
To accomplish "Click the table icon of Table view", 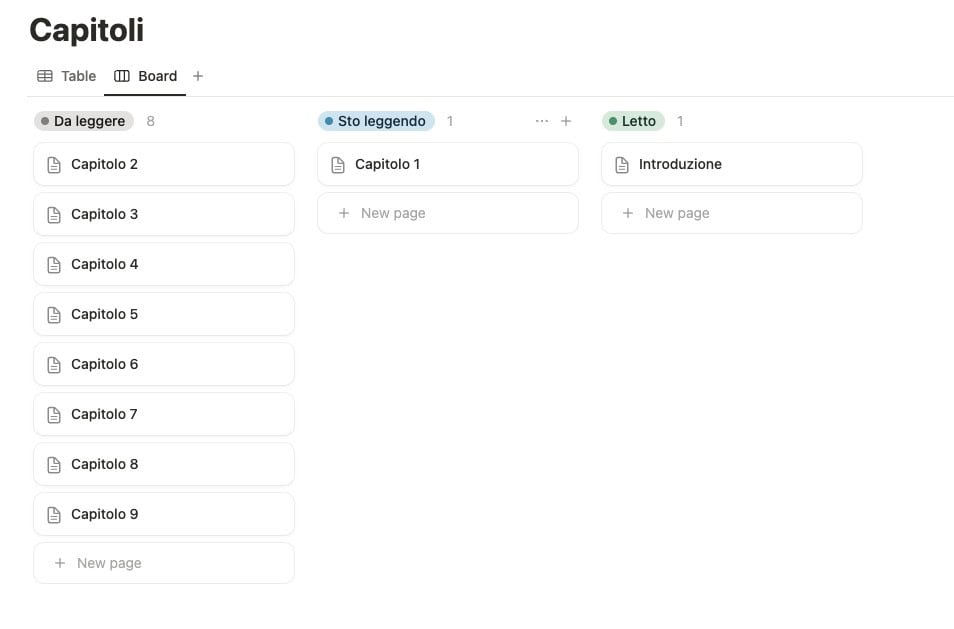I will (45, 76).
